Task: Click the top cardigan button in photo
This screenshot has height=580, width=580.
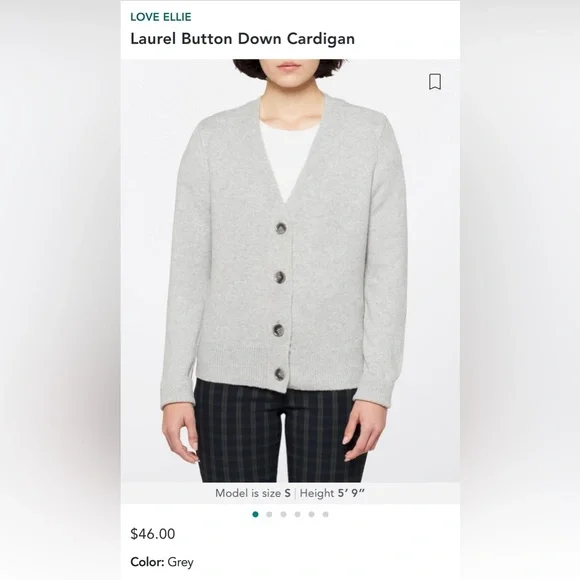Action: (x=281, y=228)
